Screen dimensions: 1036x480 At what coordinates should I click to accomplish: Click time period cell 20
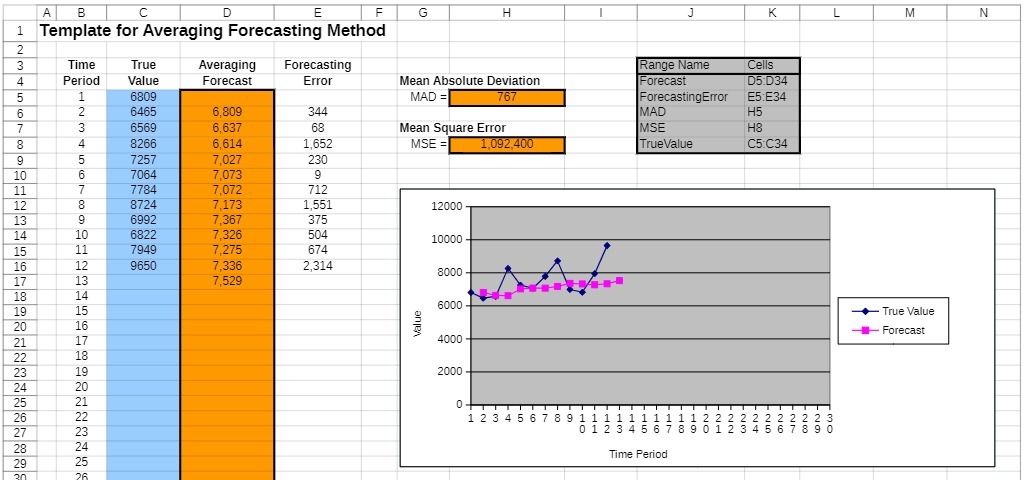tap(81, 387)
